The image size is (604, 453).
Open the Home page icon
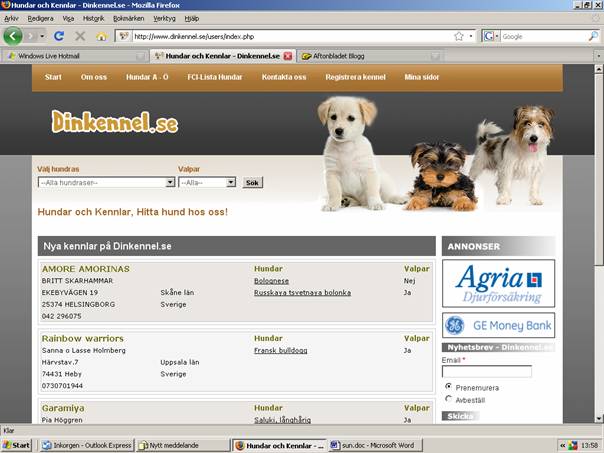click(102, 36)
